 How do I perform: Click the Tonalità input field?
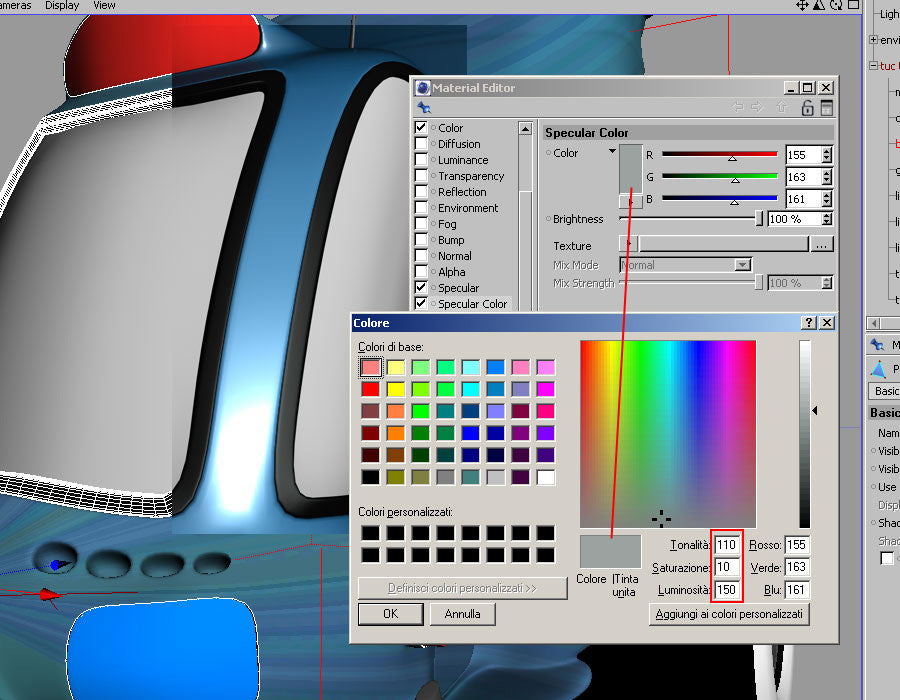727,545
